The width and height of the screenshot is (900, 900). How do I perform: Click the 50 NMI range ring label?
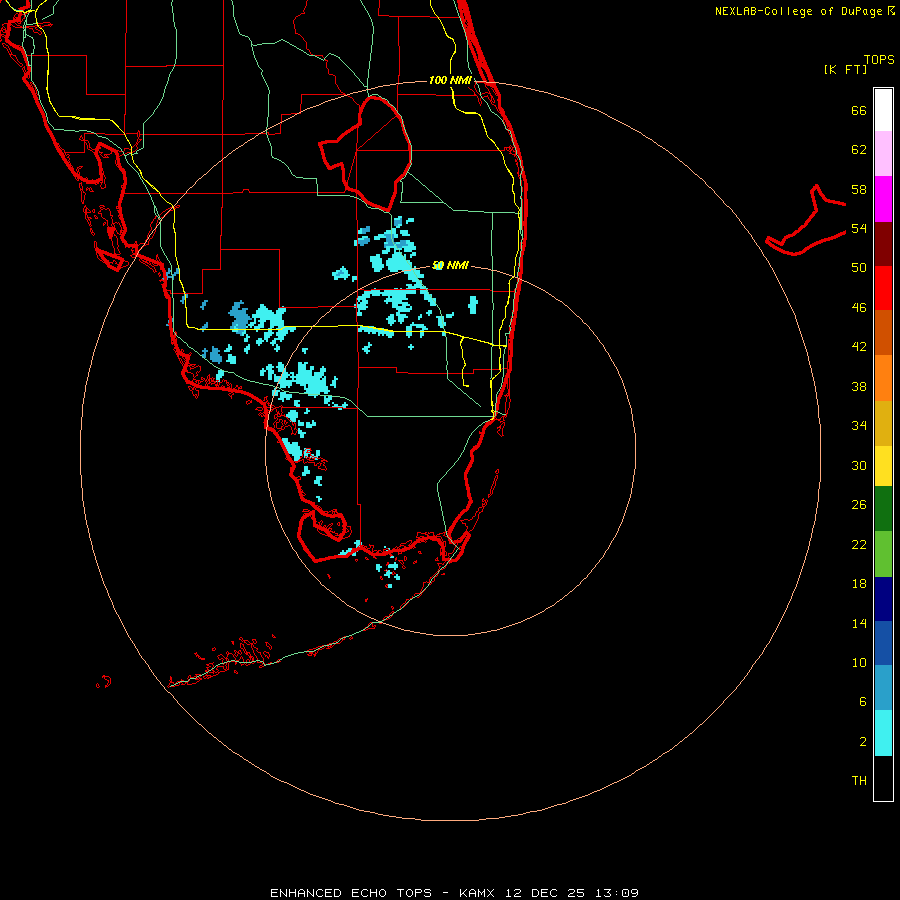tap(450, 265)
